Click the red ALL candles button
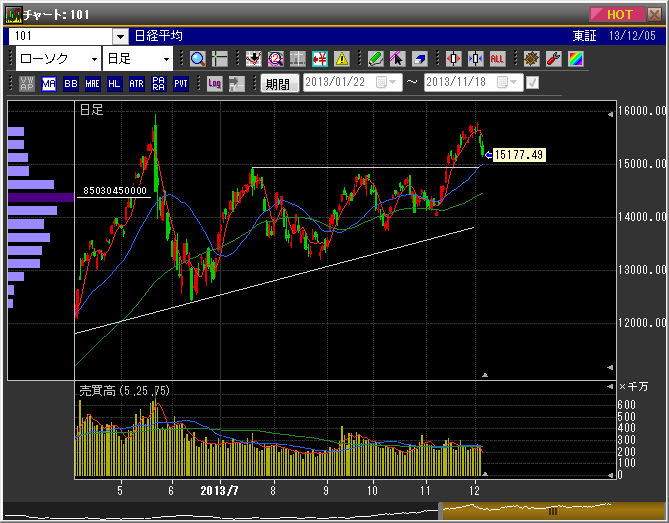669x523 pixels. pos(497,58)
